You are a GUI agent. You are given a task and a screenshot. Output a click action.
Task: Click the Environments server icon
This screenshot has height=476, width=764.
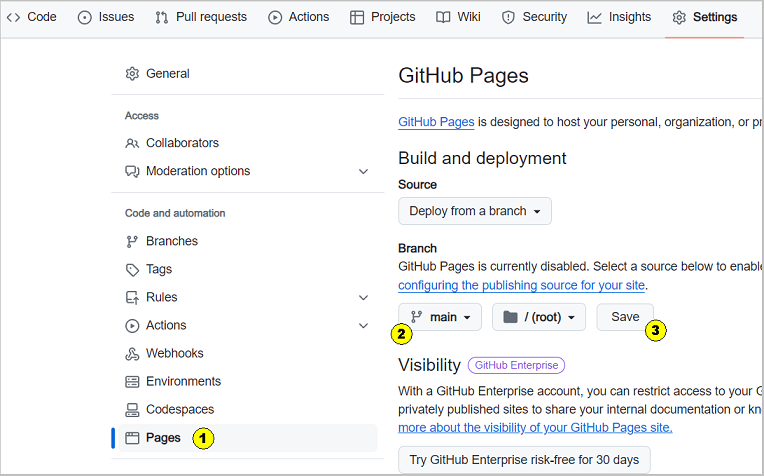(x=132, y=381)
